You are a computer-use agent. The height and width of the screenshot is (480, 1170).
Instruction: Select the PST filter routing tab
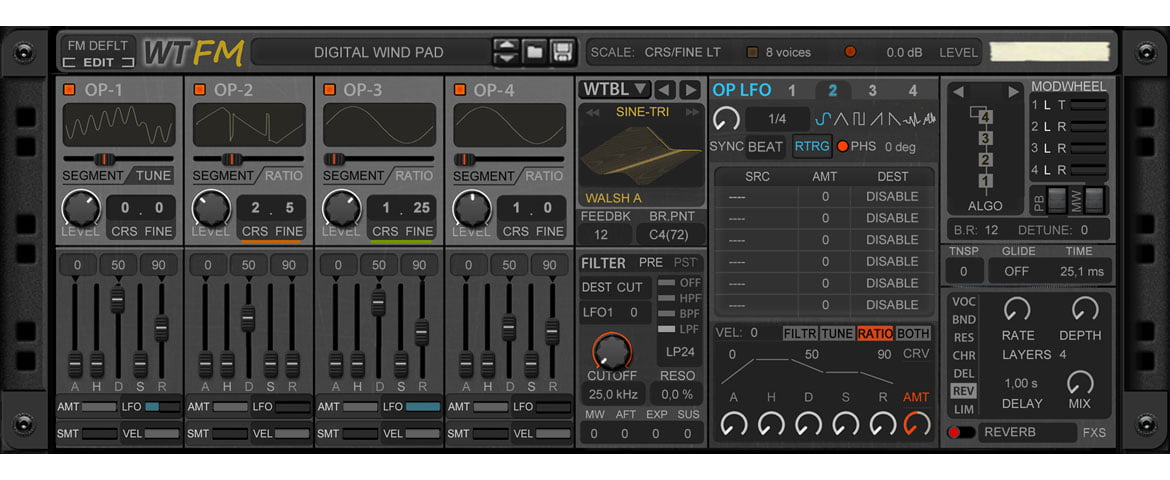point(686,263)
